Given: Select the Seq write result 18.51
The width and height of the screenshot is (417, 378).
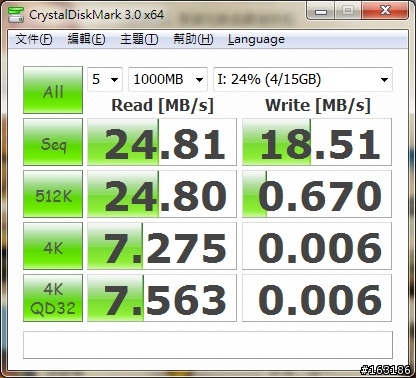Looking at the screenshot, I should tap(317, 142).
